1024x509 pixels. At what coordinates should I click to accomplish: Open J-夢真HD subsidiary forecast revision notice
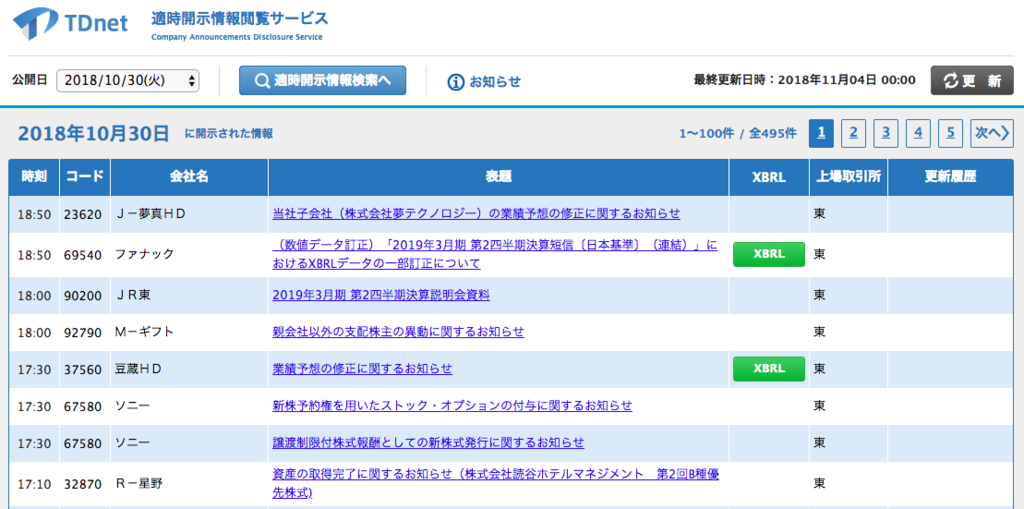476,214
